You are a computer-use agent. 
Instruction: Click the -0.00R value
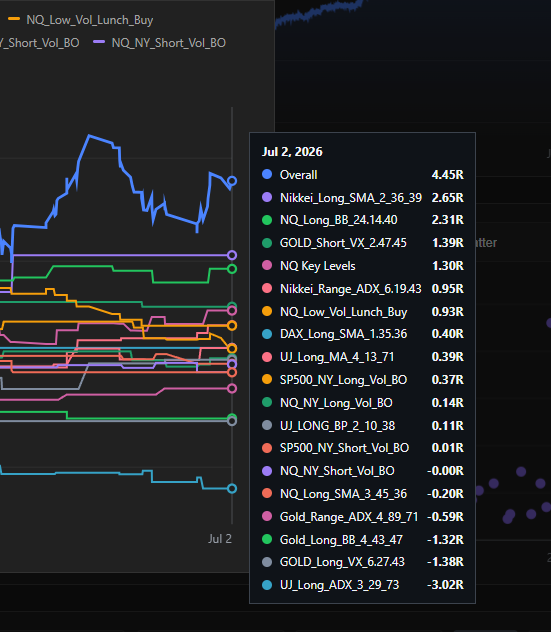click(445, 471)
